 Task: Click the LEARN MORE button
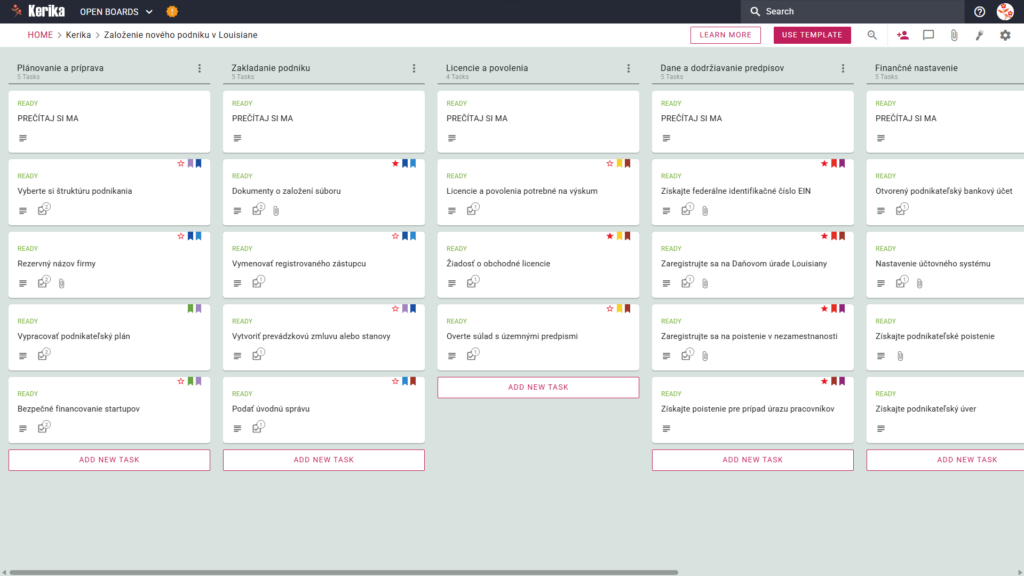point(726,35)
